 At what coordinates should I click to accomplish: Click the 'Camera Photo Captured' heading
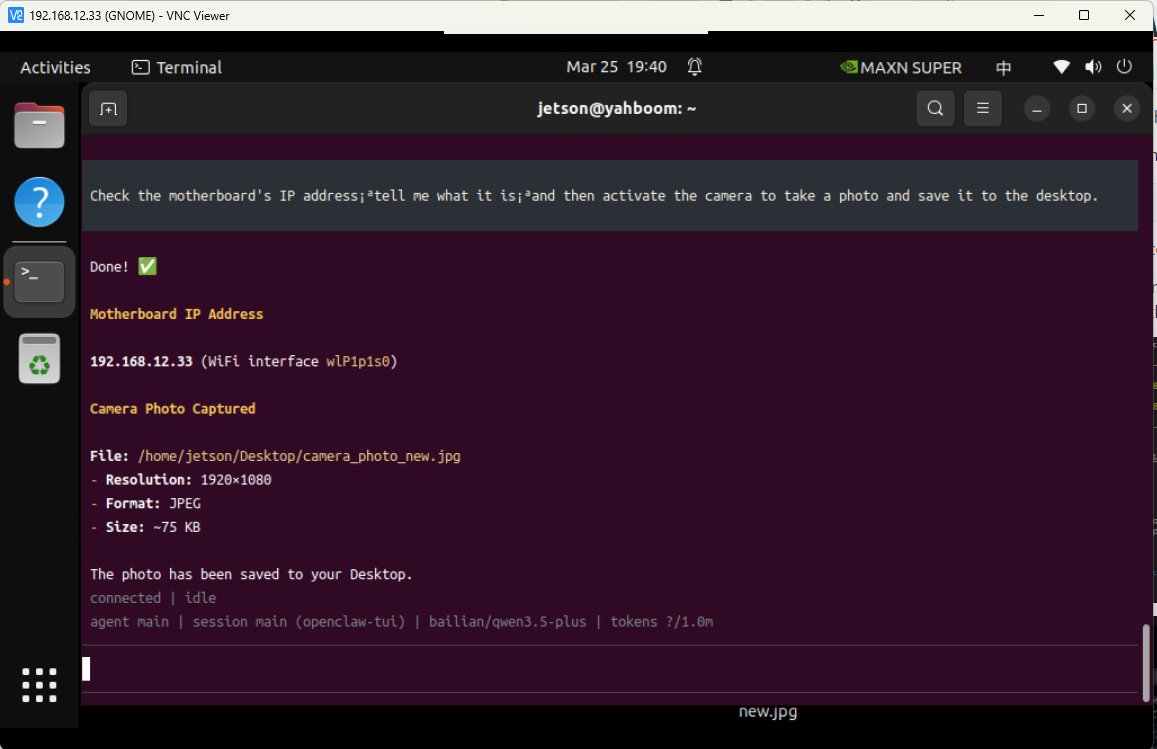173,409
